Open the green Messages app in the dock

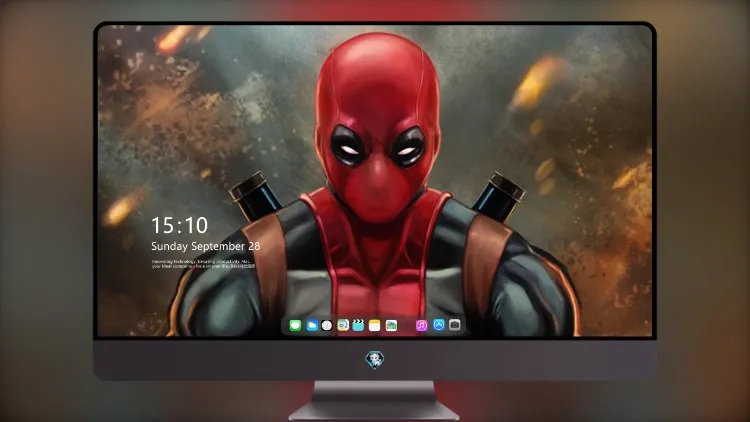coord(295,325)
